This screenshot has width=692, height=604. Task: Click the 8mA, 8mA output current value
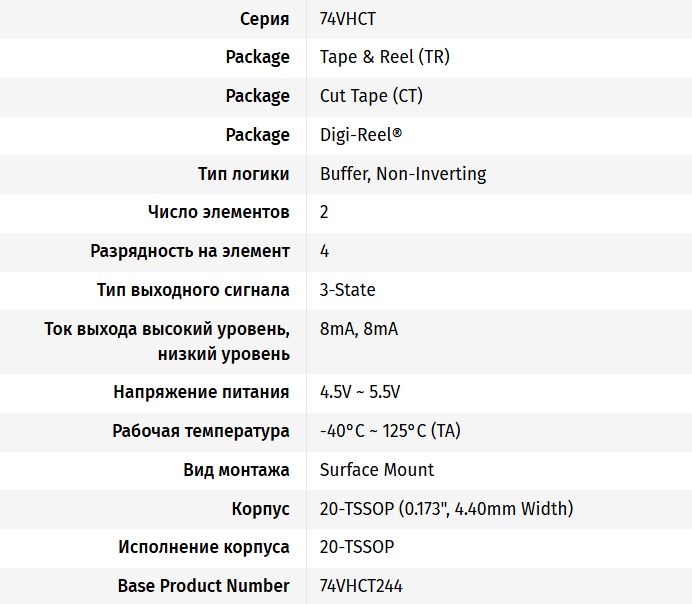pyautogui.click(x=359, y=329)
